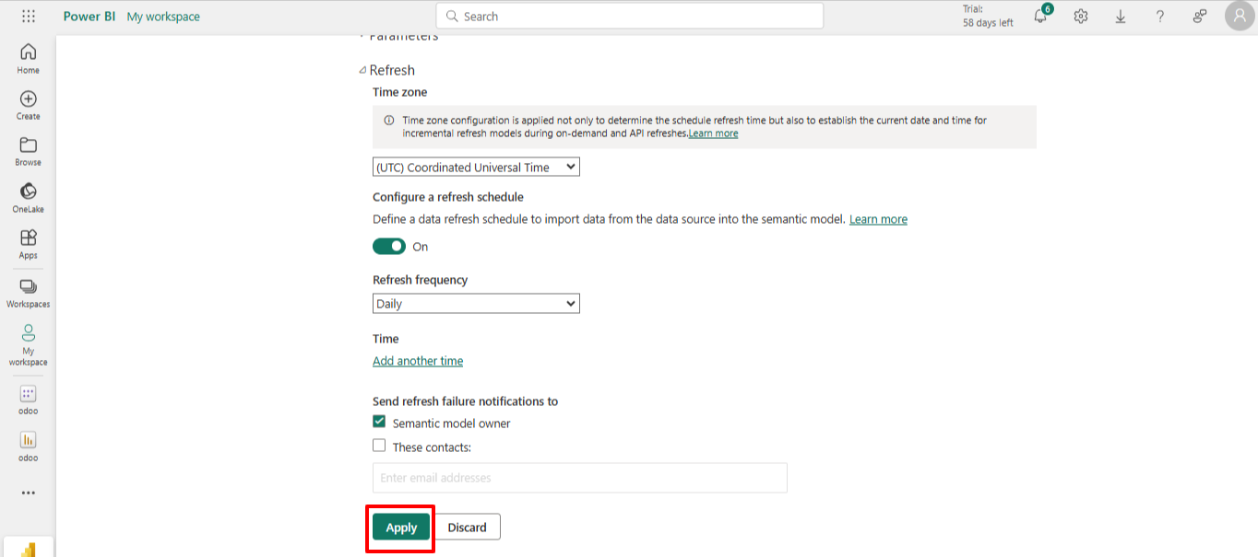Screen dimensions: 1258x557
Task: Open Workspaces panel in sidebar
Action: [28, 292]
